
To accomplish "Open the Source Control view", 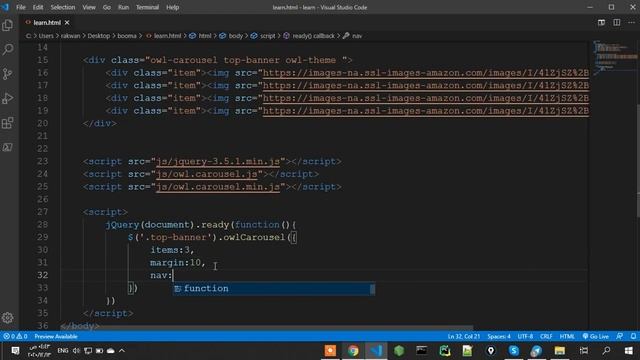I will pos(8,74).
